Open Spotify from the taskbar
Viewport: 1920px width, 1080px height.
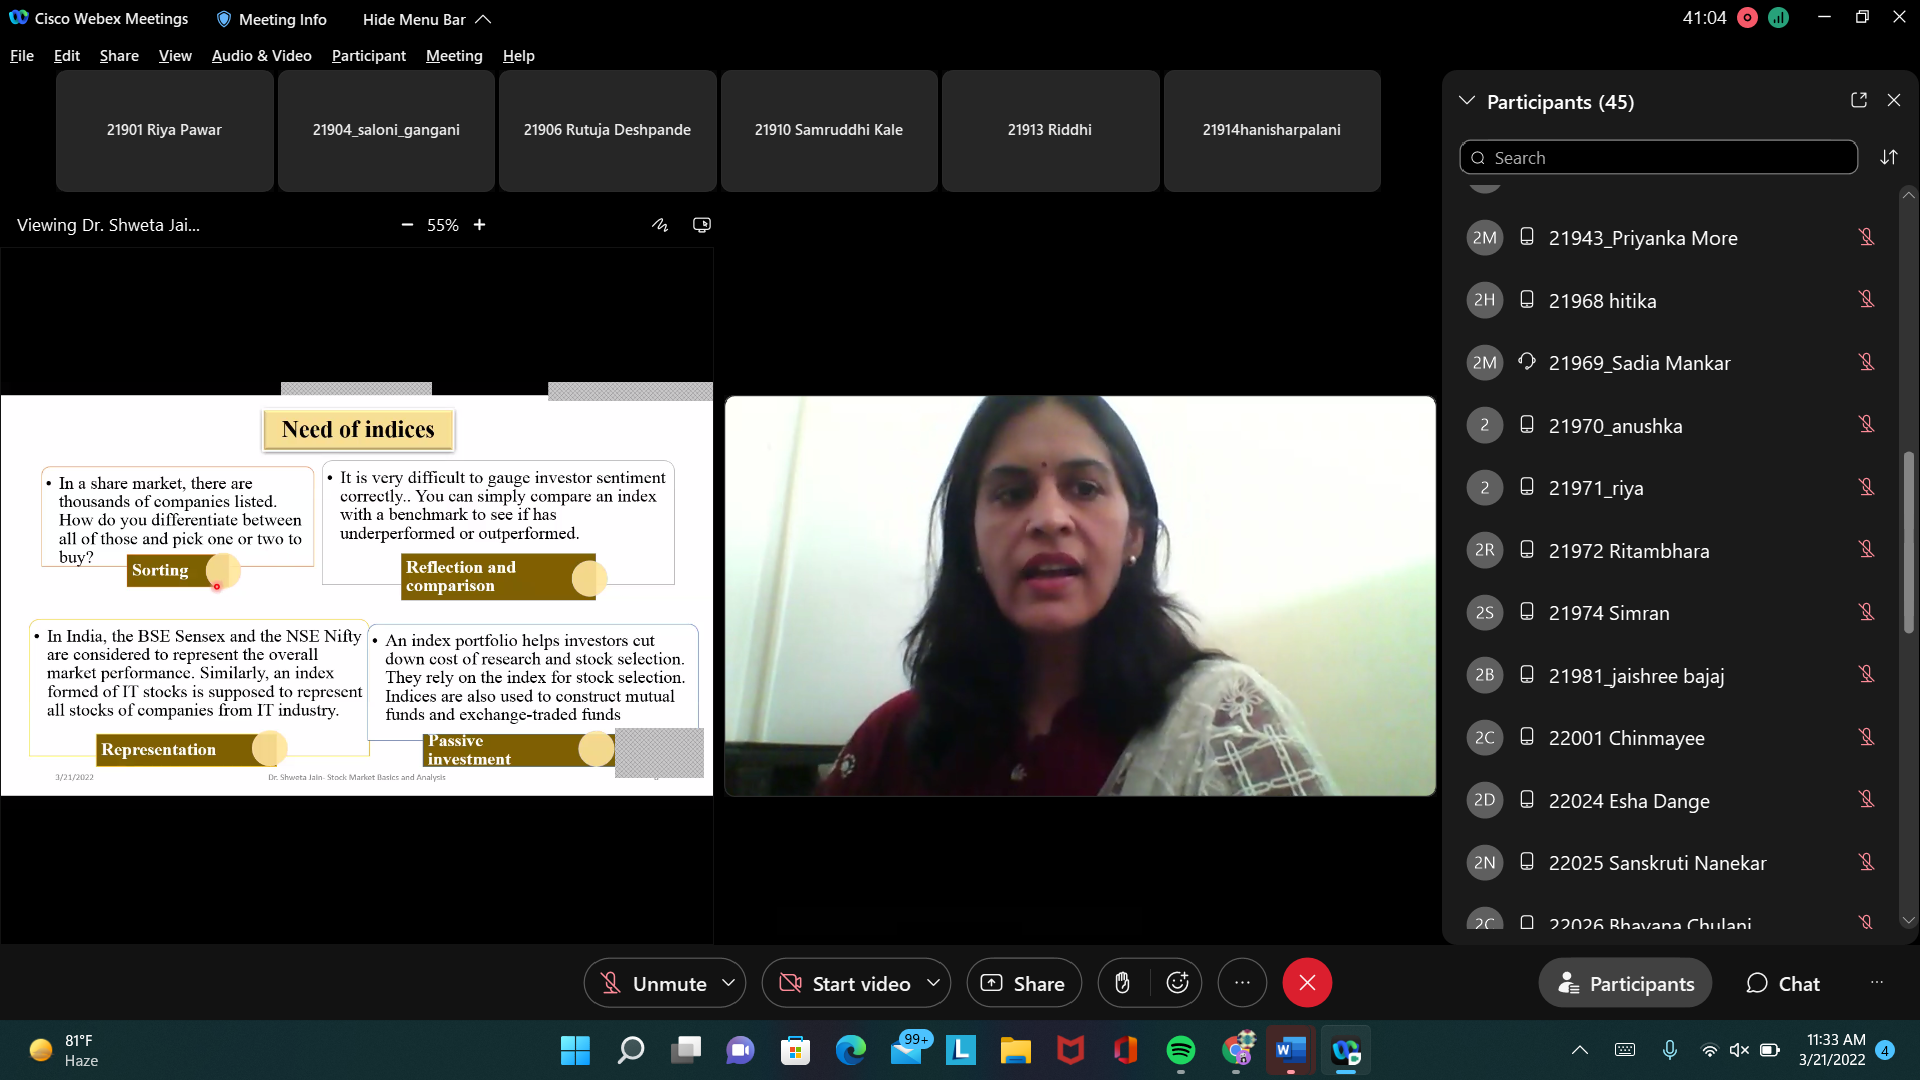[1181, 1050]
